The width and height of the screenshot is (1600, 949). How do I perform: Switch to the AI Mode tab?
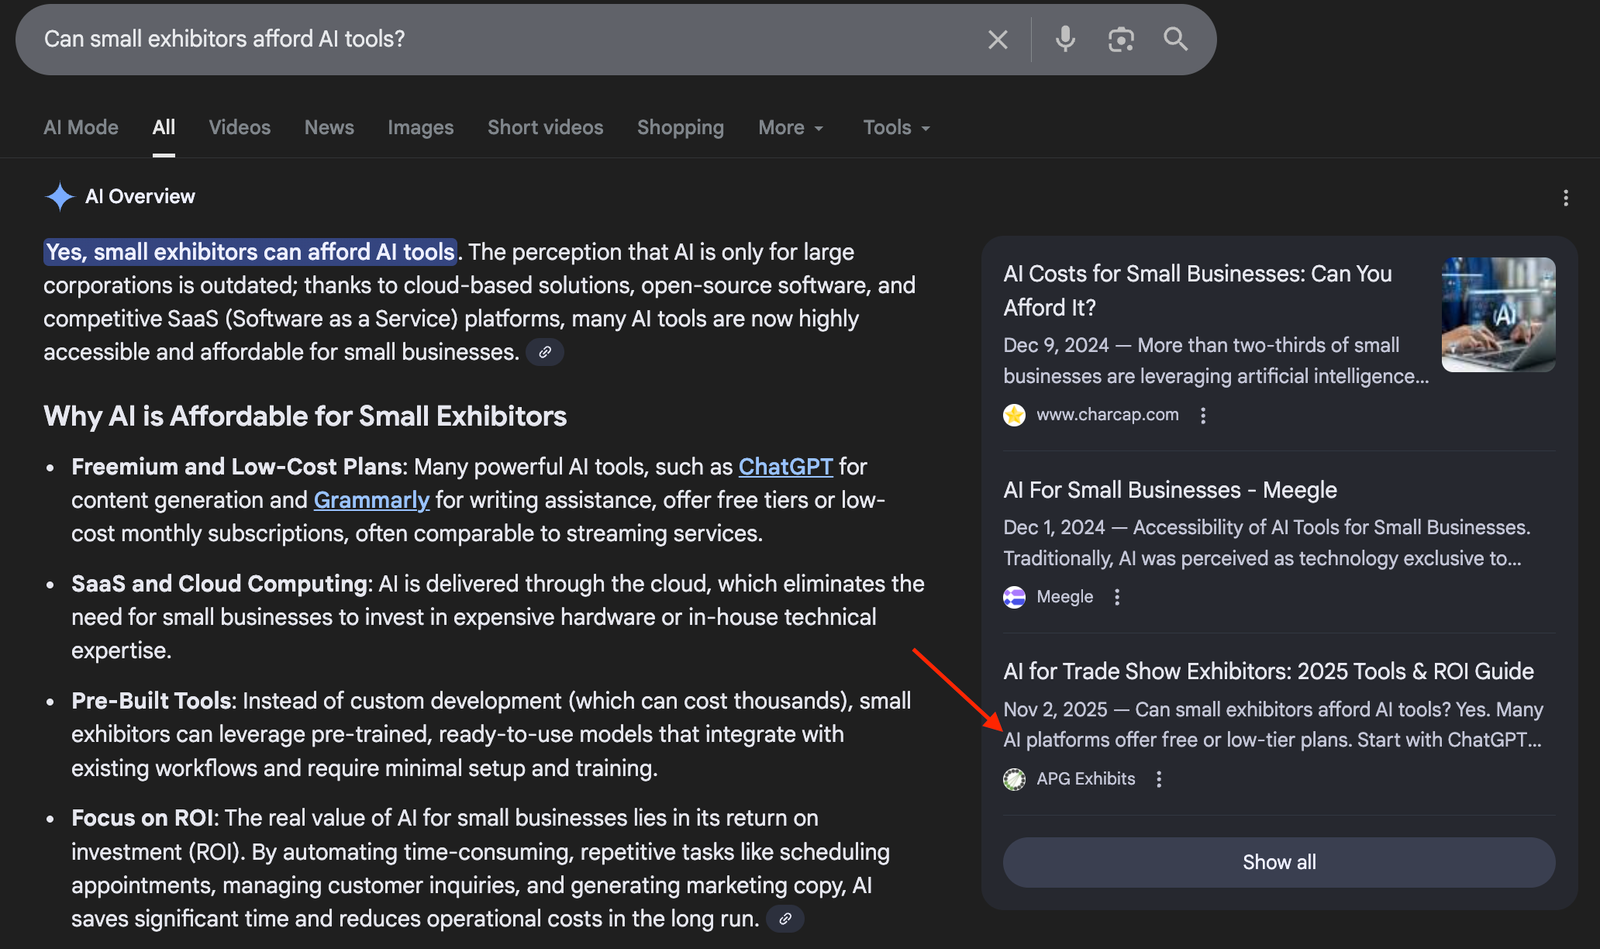(x=81, y=128)
